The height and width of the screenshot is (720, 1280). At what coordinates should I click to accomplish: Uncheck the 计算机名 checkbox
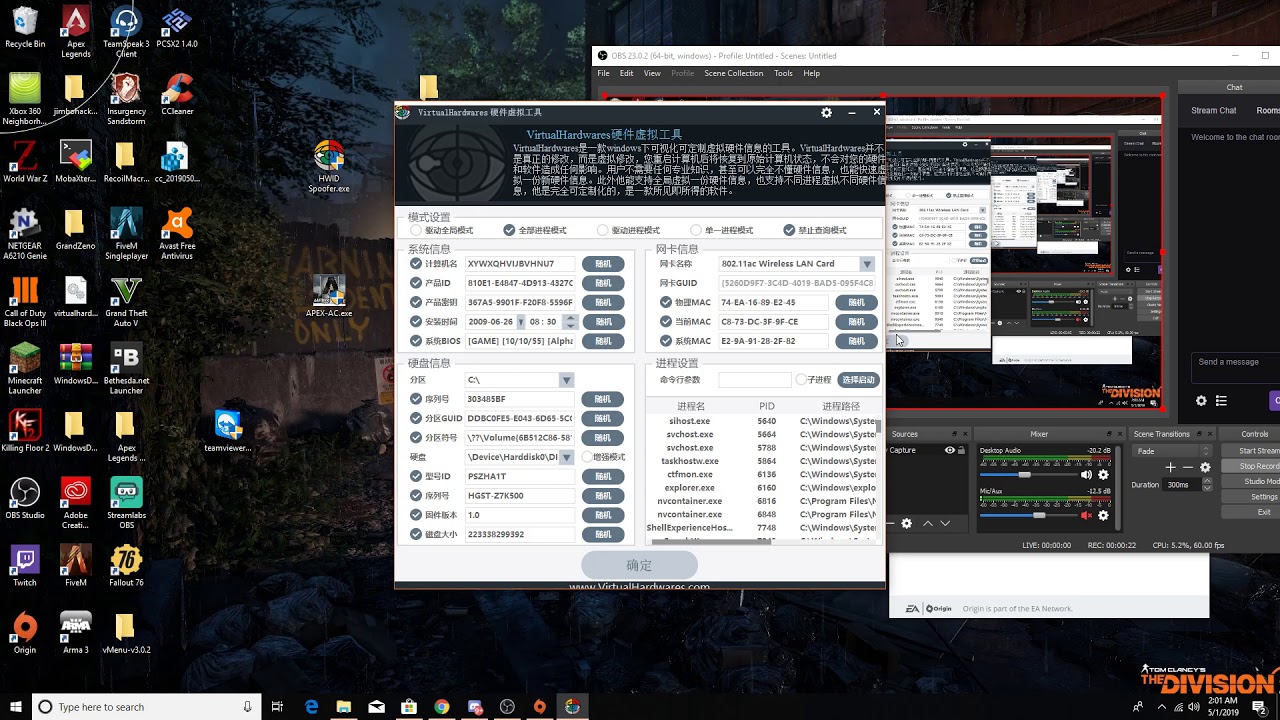[416, 264]
